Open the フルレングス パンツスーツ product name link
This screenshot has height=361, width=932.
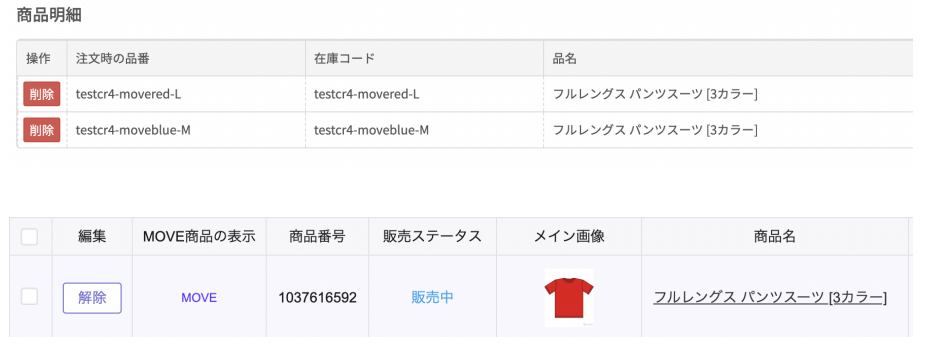click(x=770, y=297)
